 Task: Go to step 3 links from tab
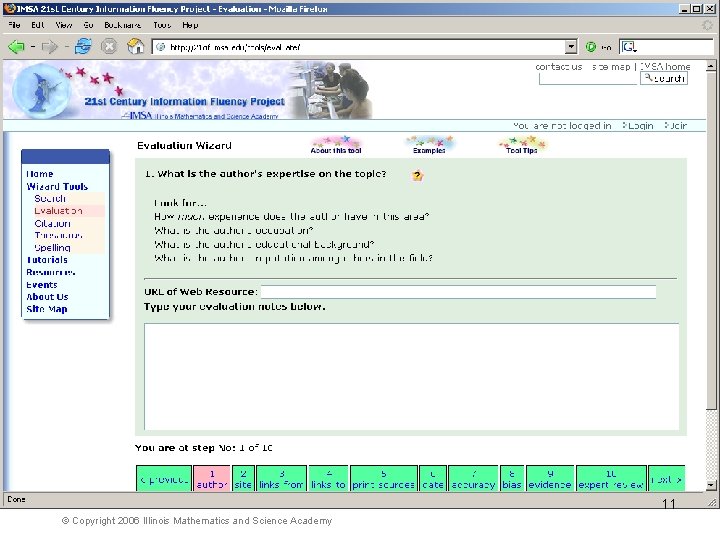(x=281, y=479)
